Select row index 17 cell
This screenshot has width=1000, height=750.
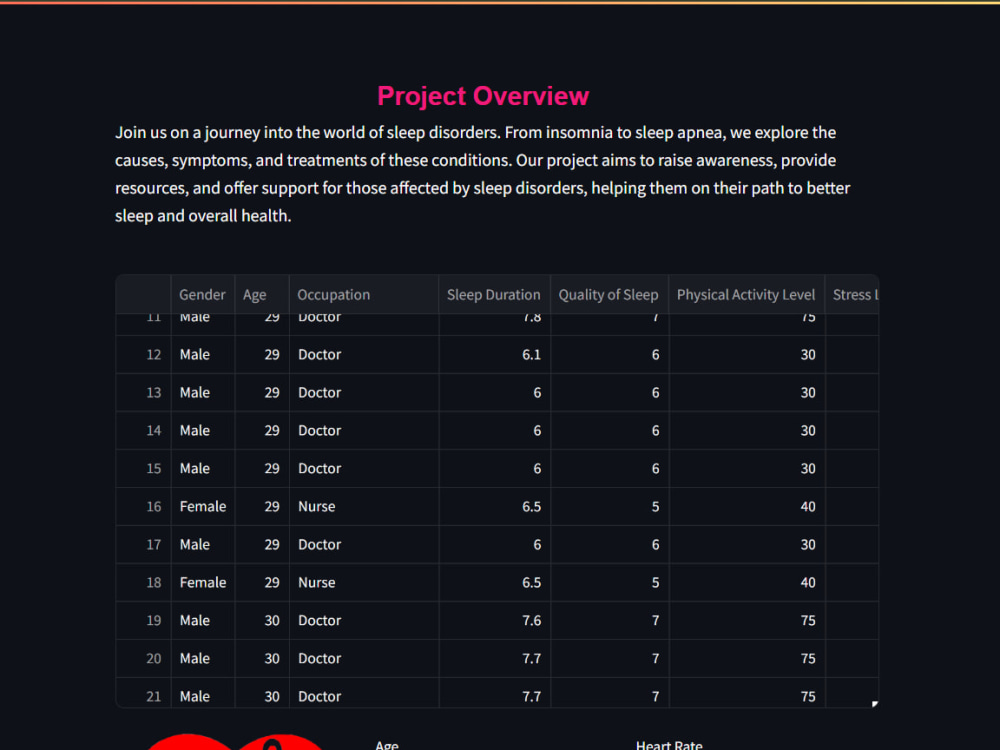tap(143, 545)
